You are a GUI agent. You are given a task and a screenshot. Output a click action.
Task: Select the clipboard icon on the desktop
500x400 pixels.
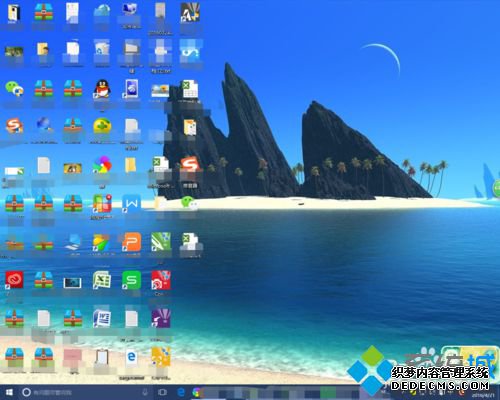[102, 357]
